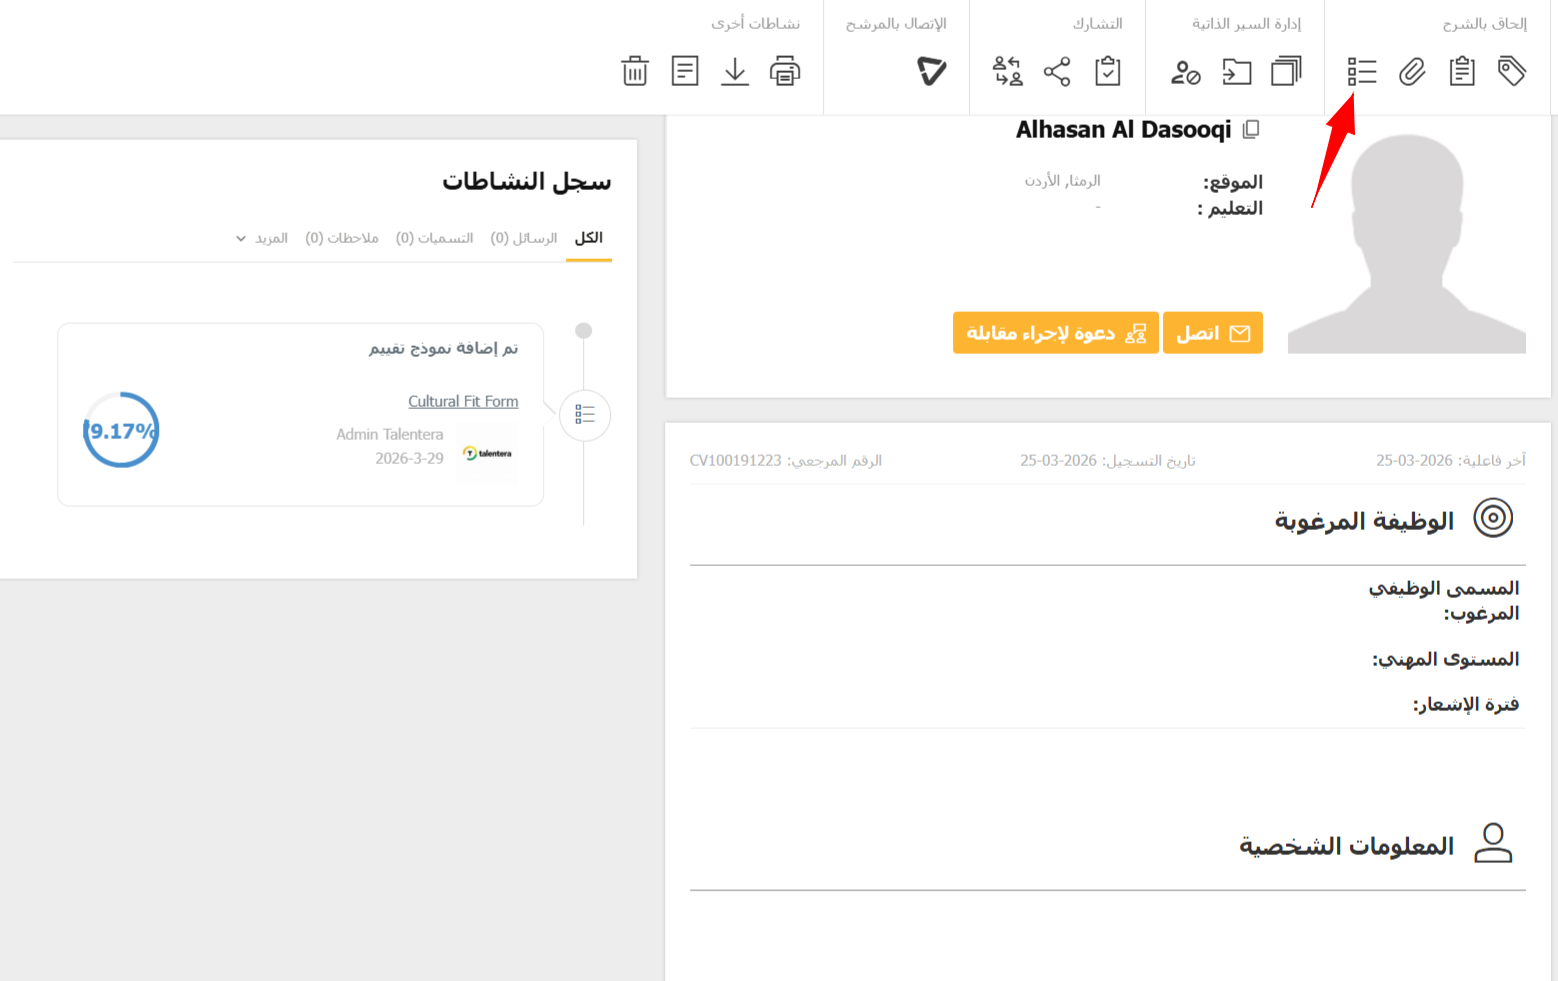Click the block candidate icon
The image size is (1558, 981).
[1185, 72]
